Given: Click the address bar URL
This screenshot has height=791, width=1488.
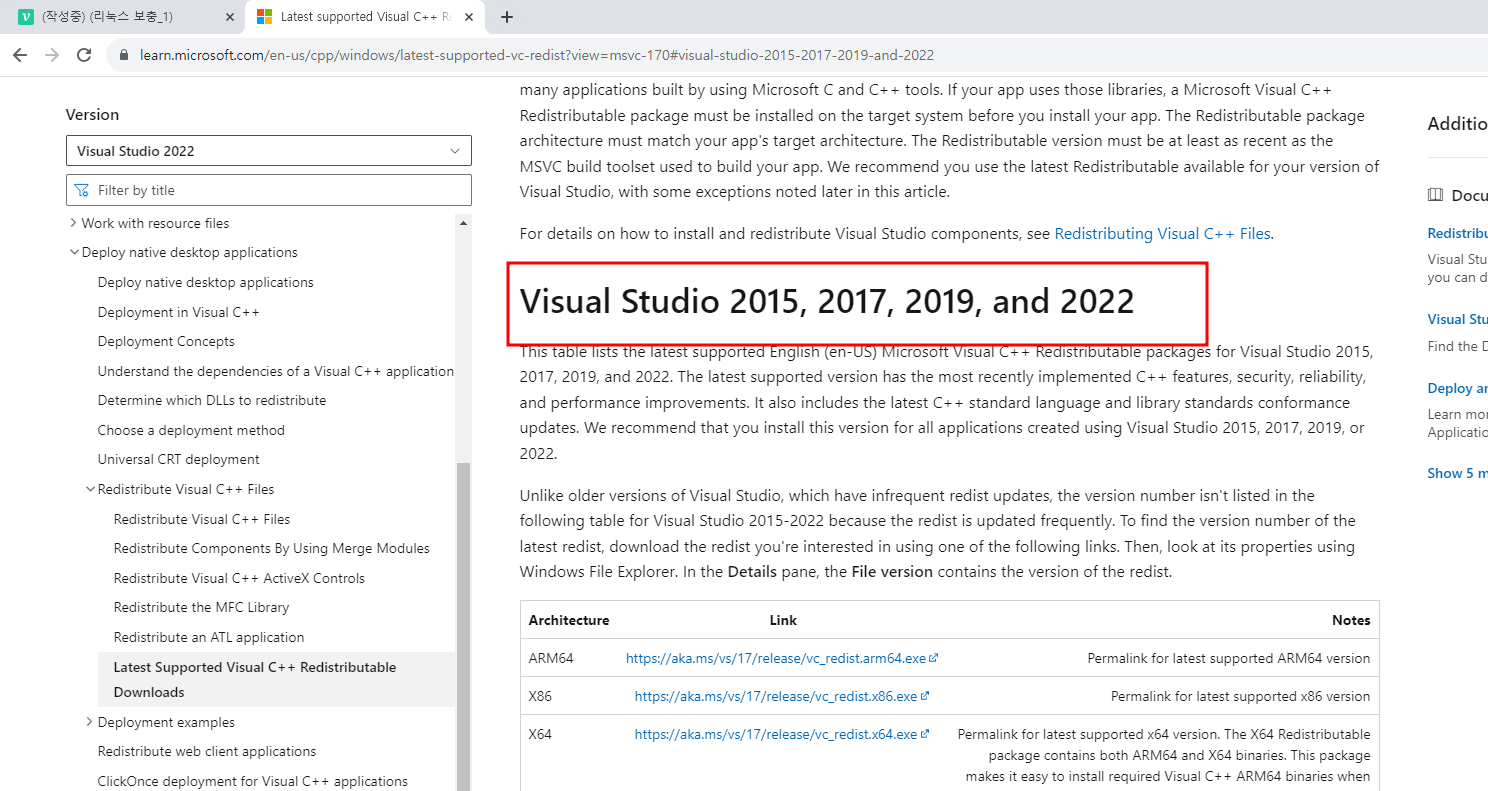Looking at the screenshot, I should [x=537, y=55].
